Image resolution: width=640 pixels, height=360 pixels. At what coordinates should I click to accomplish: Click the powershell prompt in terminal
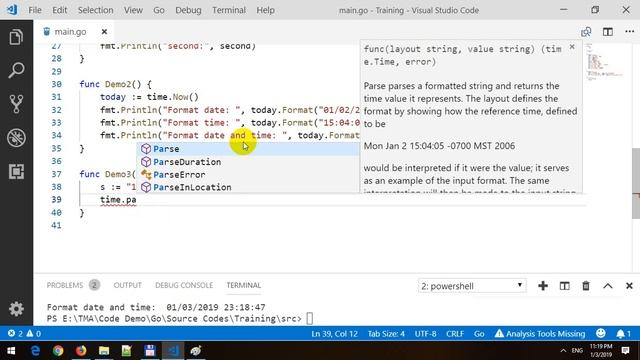tap(174, 318)
